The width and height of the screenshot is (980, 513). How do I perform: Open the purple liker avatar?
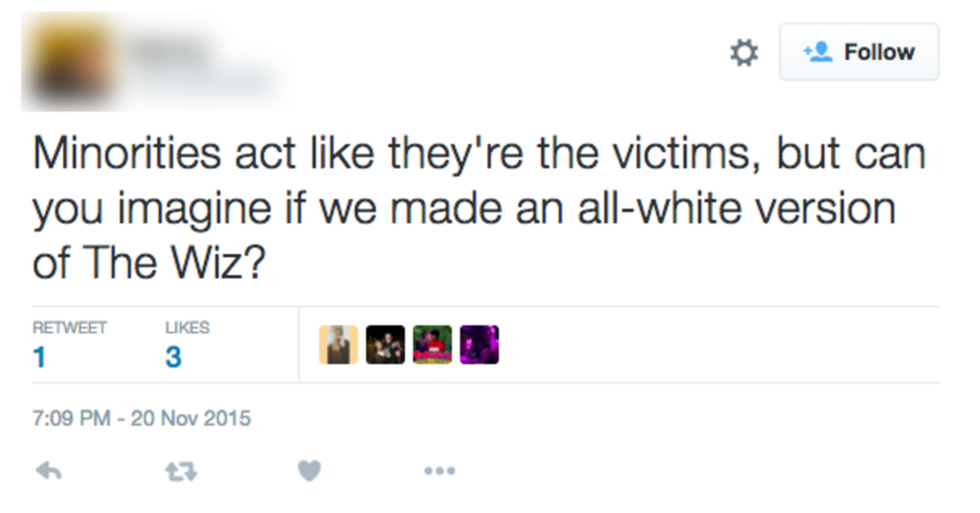coord(479,345)
